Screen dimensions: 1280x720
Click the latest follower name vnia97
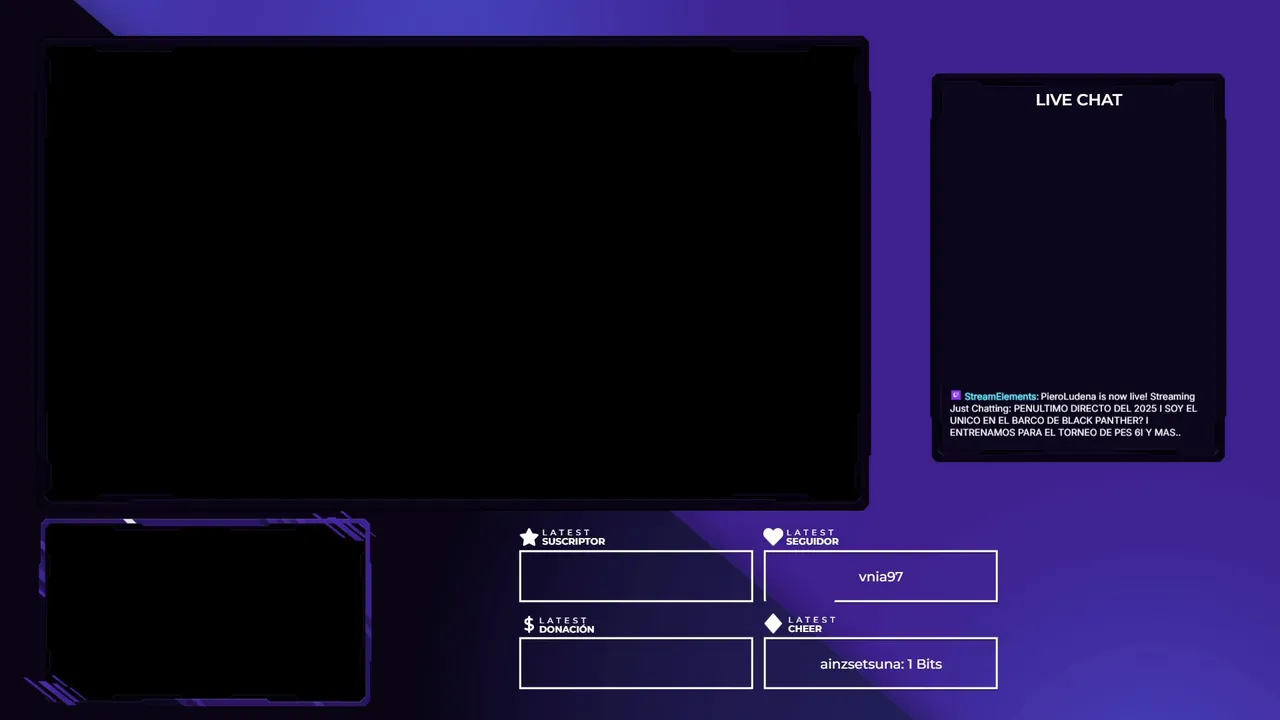pyautogui.click(x=880, y=577)
